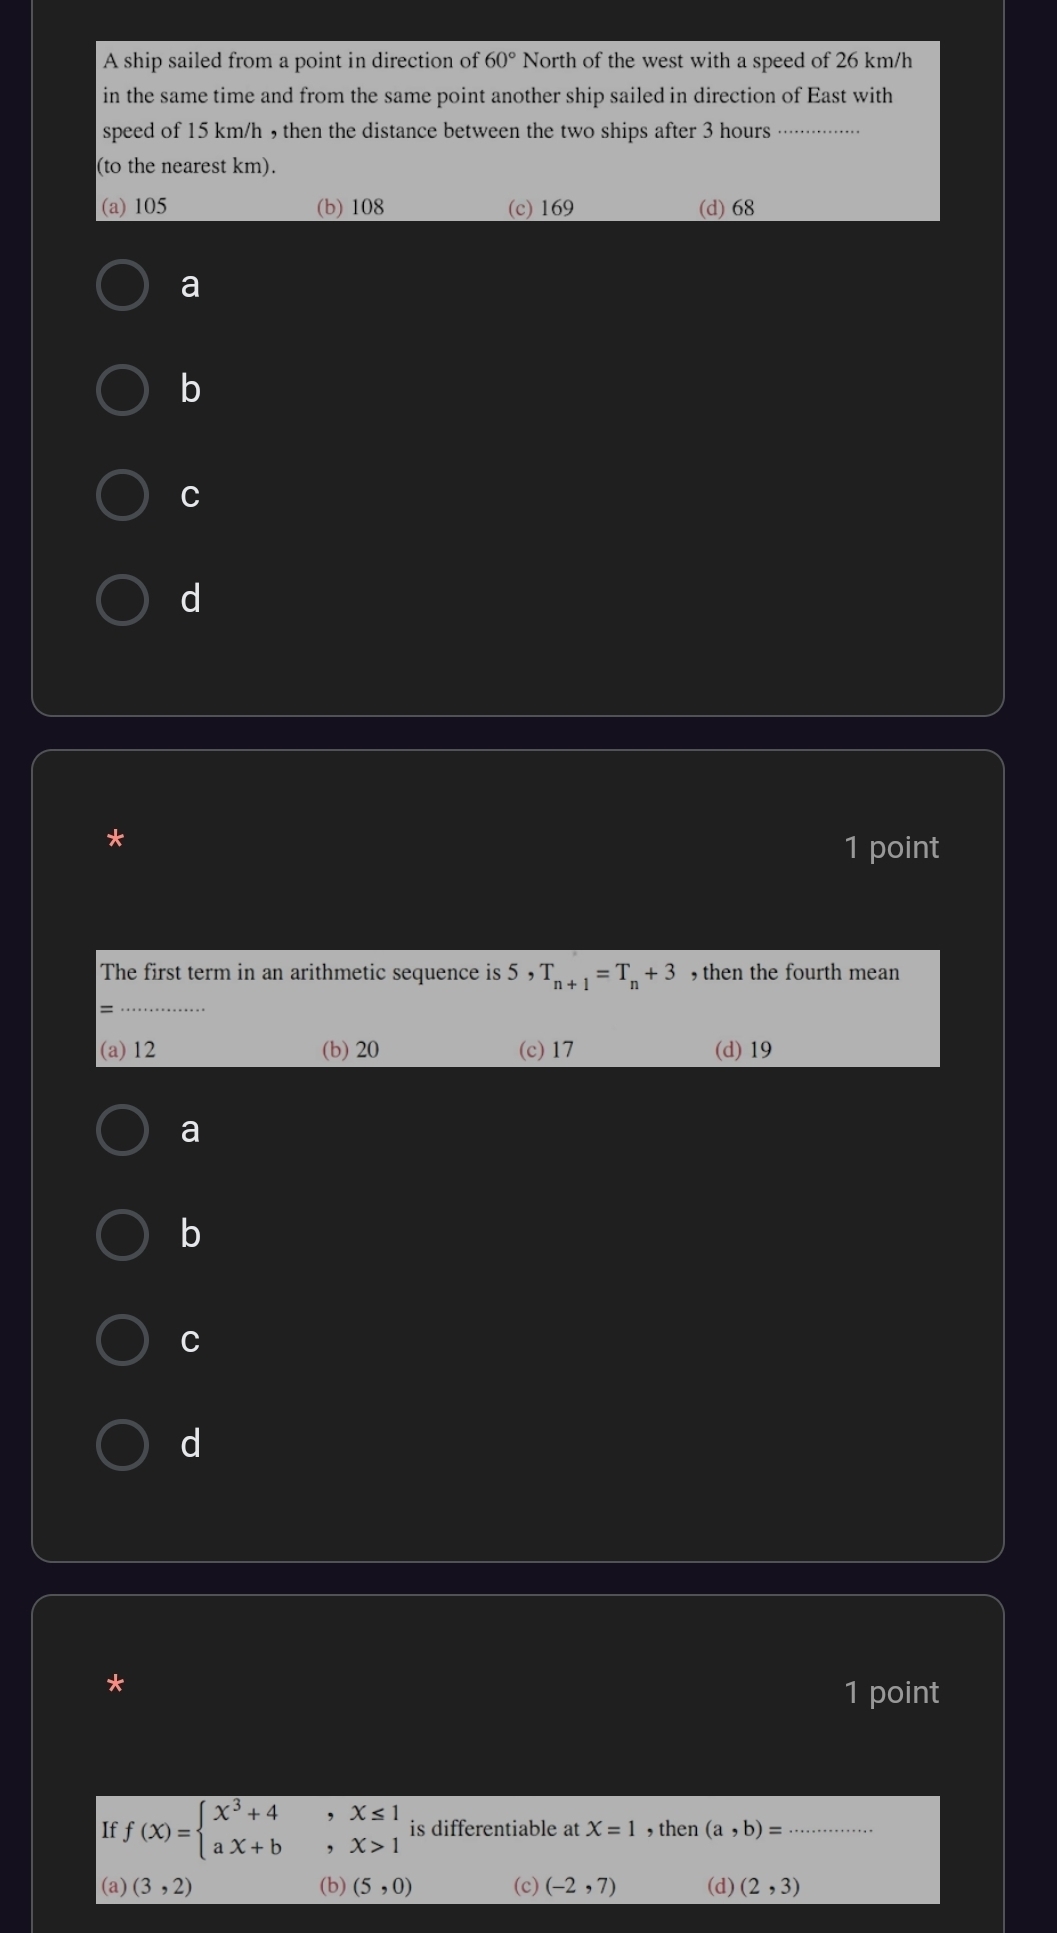Select option d for the ship distance question
The height and width of the screenshot is (1933, 1057).
122,600
